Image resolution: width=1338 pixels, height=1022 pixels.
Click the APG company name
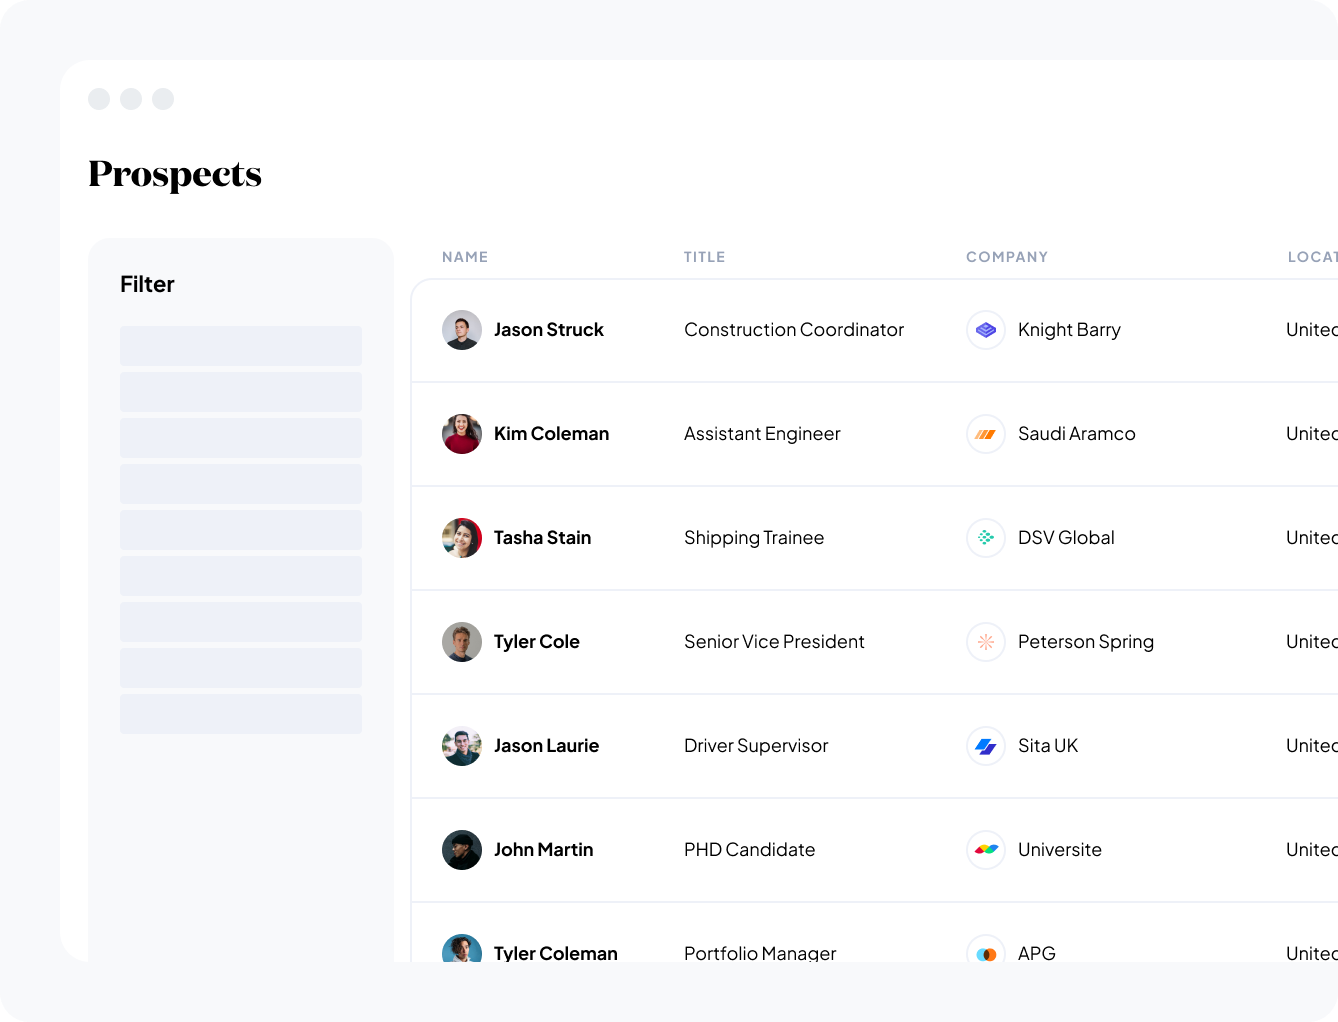[x=1037, y=953]
